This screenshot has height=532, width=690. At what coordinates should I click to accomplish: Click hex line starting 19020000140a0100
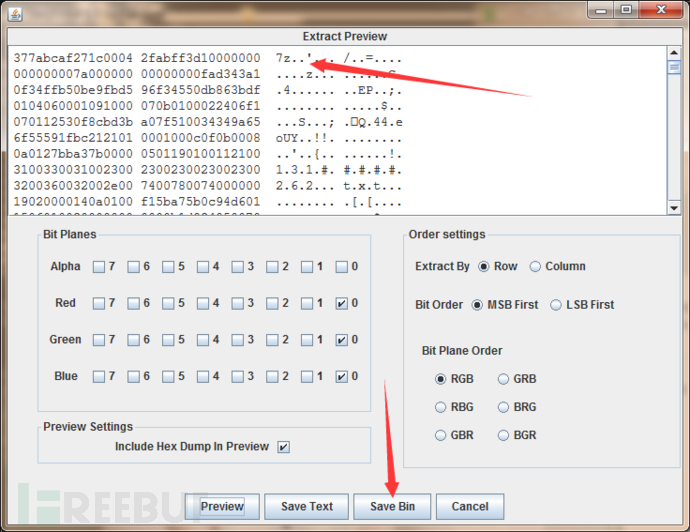coord(208,202)
